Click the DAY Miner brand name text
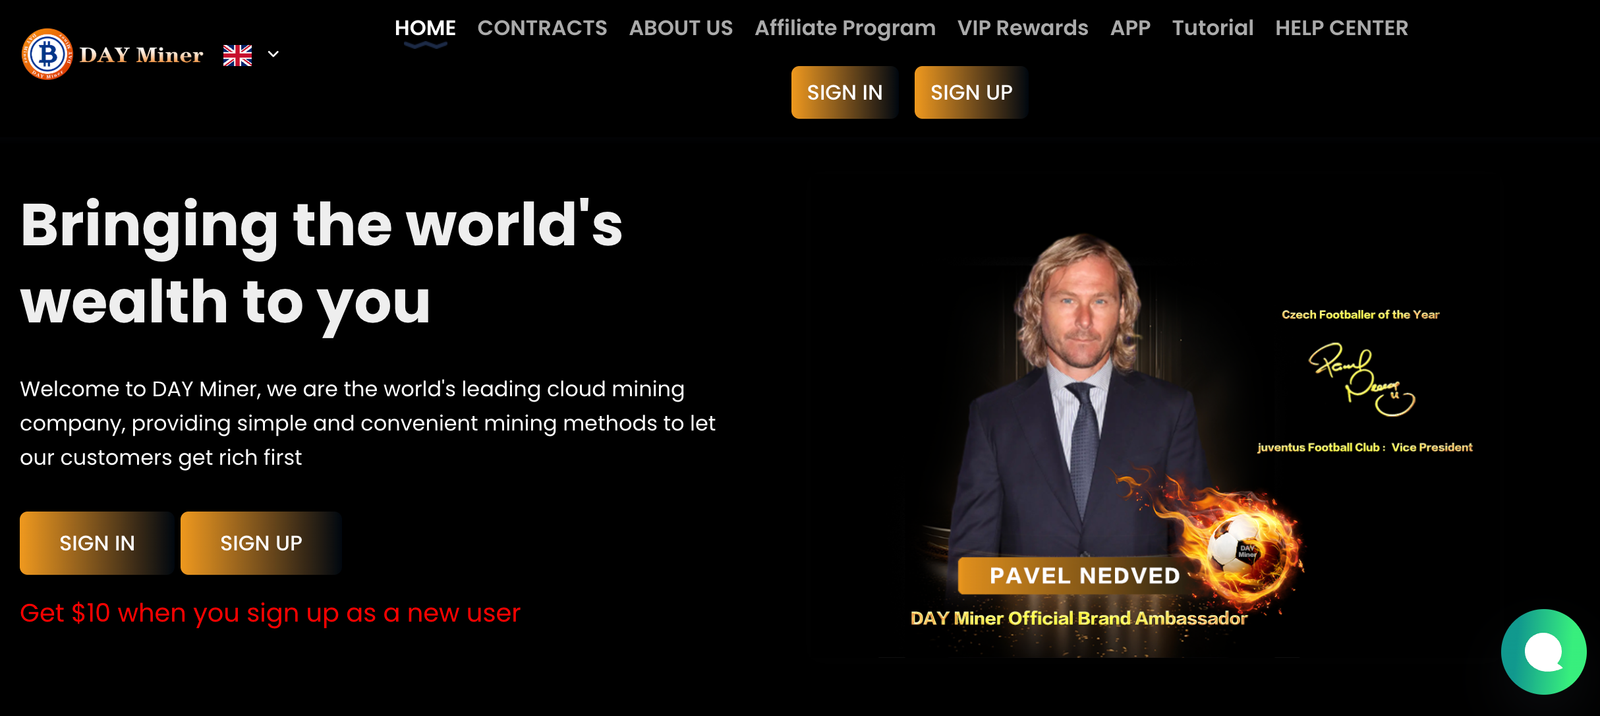The image size is (1600, 716). (x=141, y=55)
